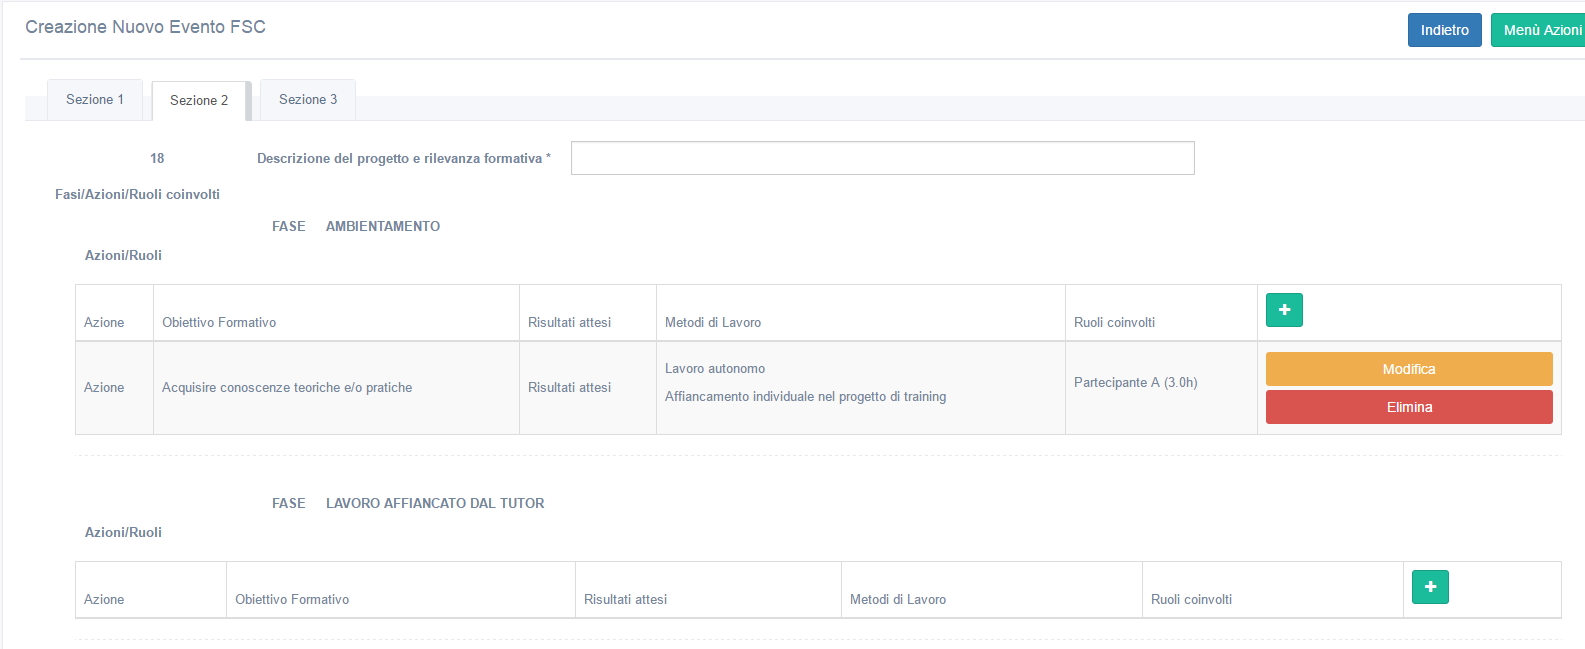Go to the Sezione 3 tab
The width and height of the screenshot is (1585, 649).
pyautogui.click(x=308, y=100)
